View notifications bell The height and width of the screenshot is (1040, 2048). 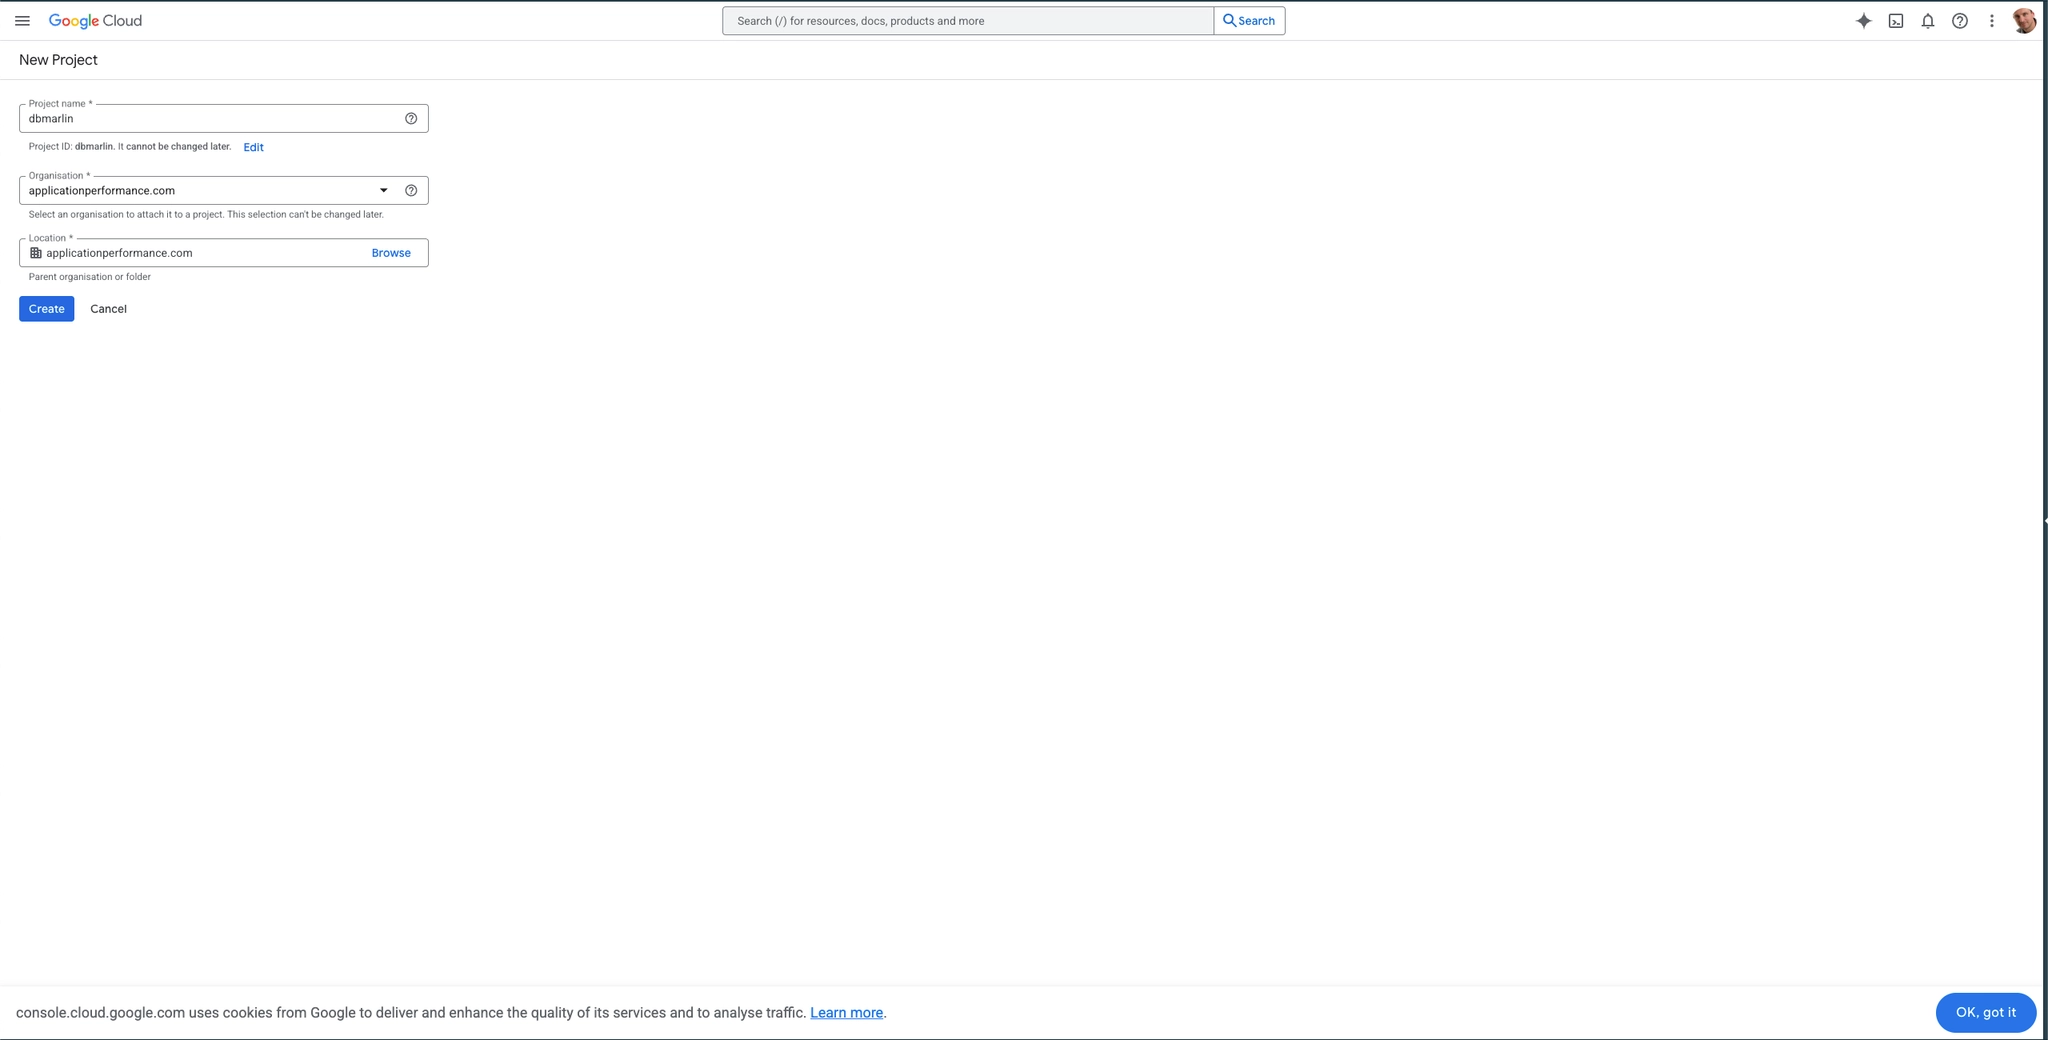pos(1927,20)
